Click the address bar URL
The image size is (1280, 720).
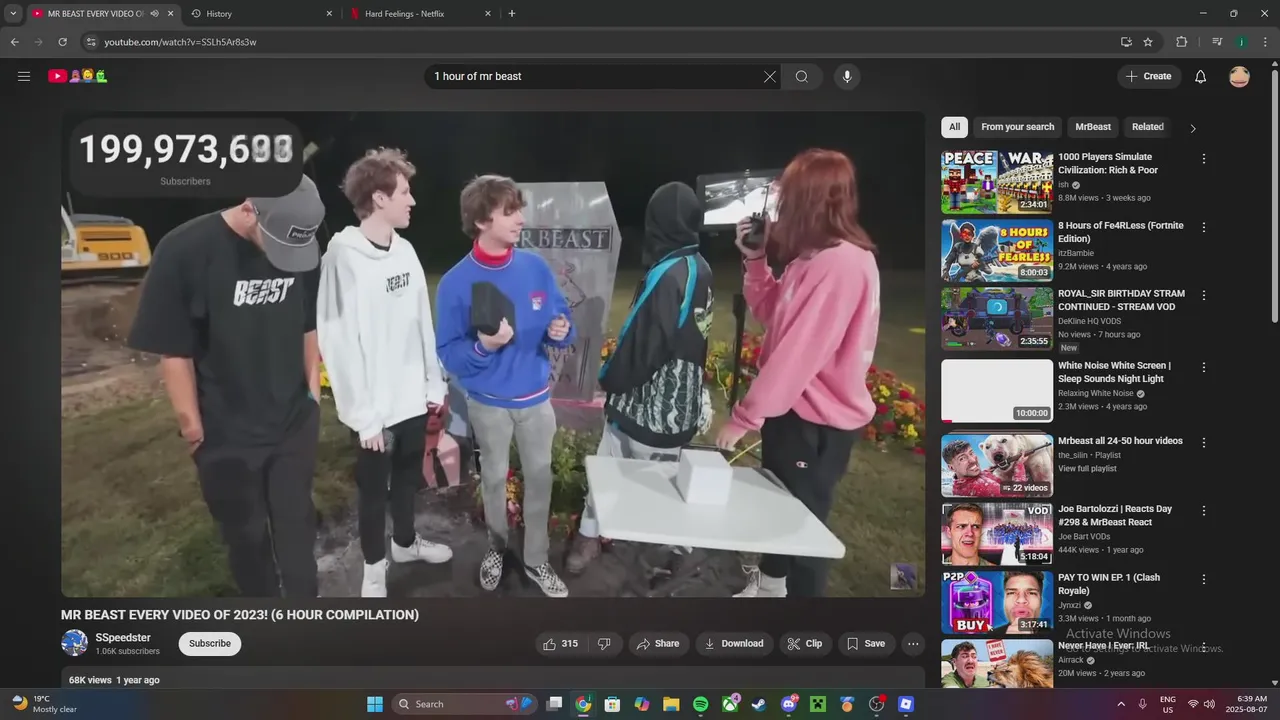coord(180,42)
